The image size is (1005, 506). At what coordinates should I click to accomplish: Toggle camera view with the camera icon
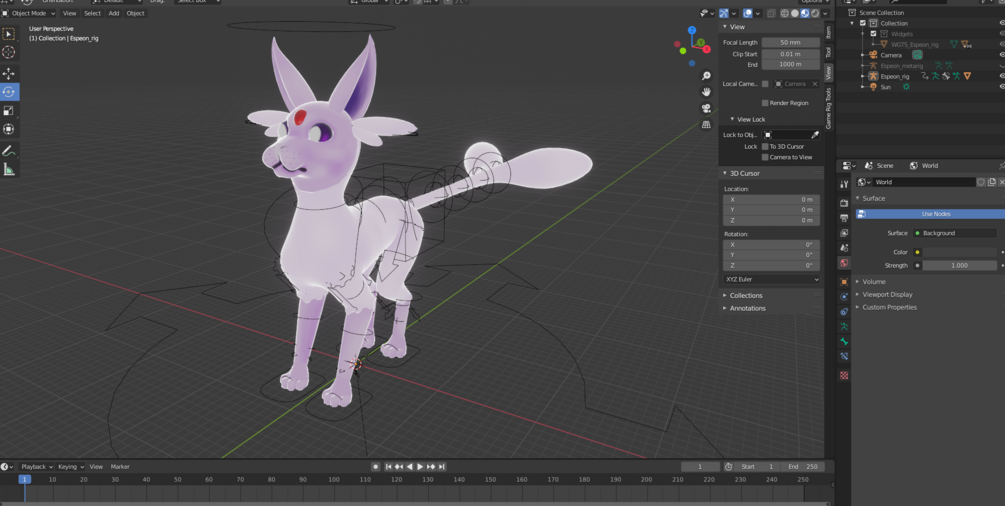(x=706, y=108)
